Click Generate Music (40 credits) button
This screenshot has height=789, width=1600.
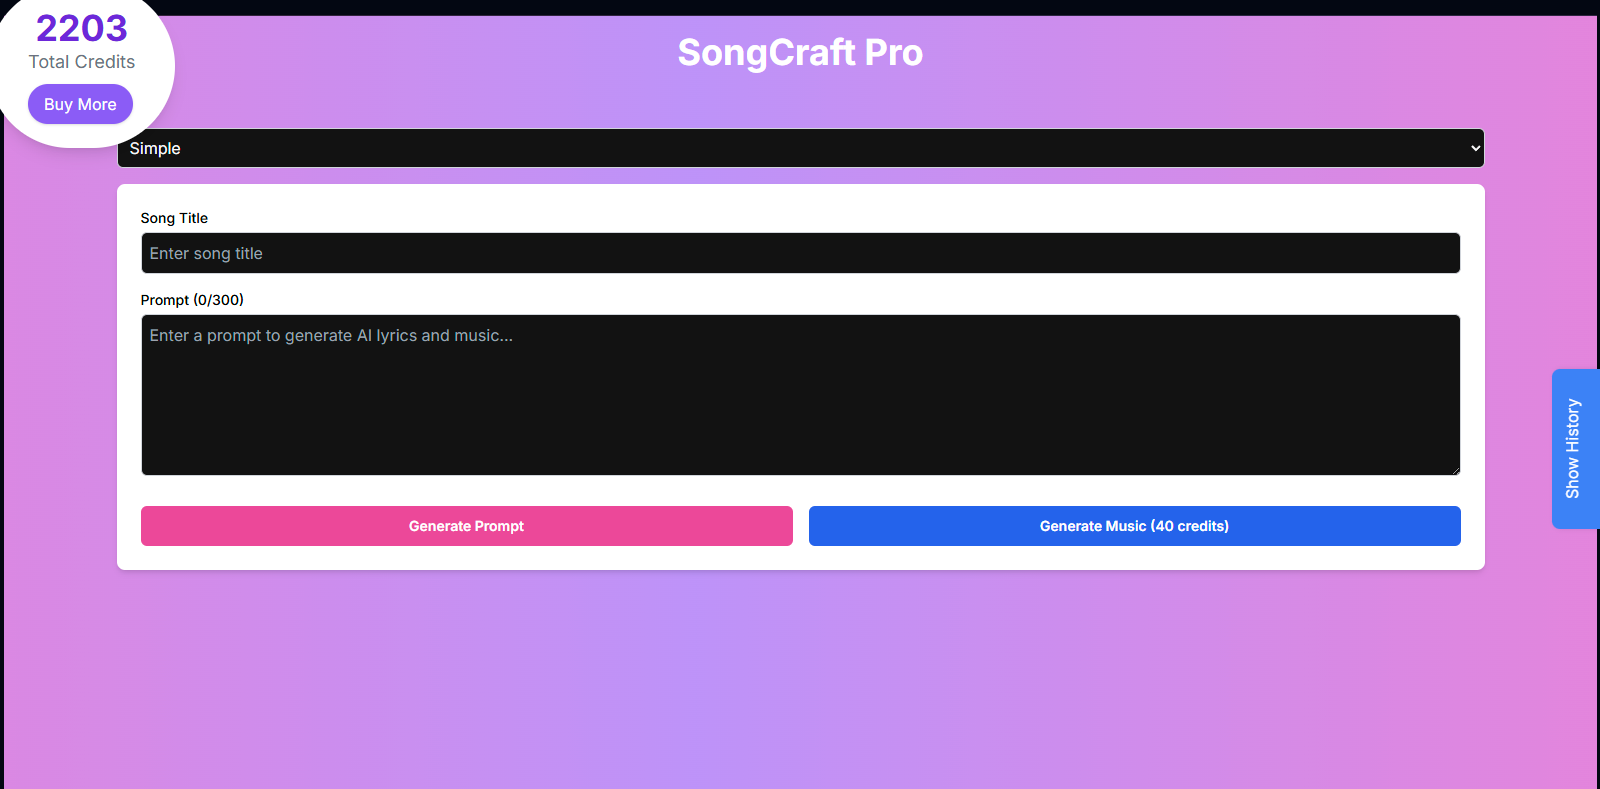[1134, 526]
